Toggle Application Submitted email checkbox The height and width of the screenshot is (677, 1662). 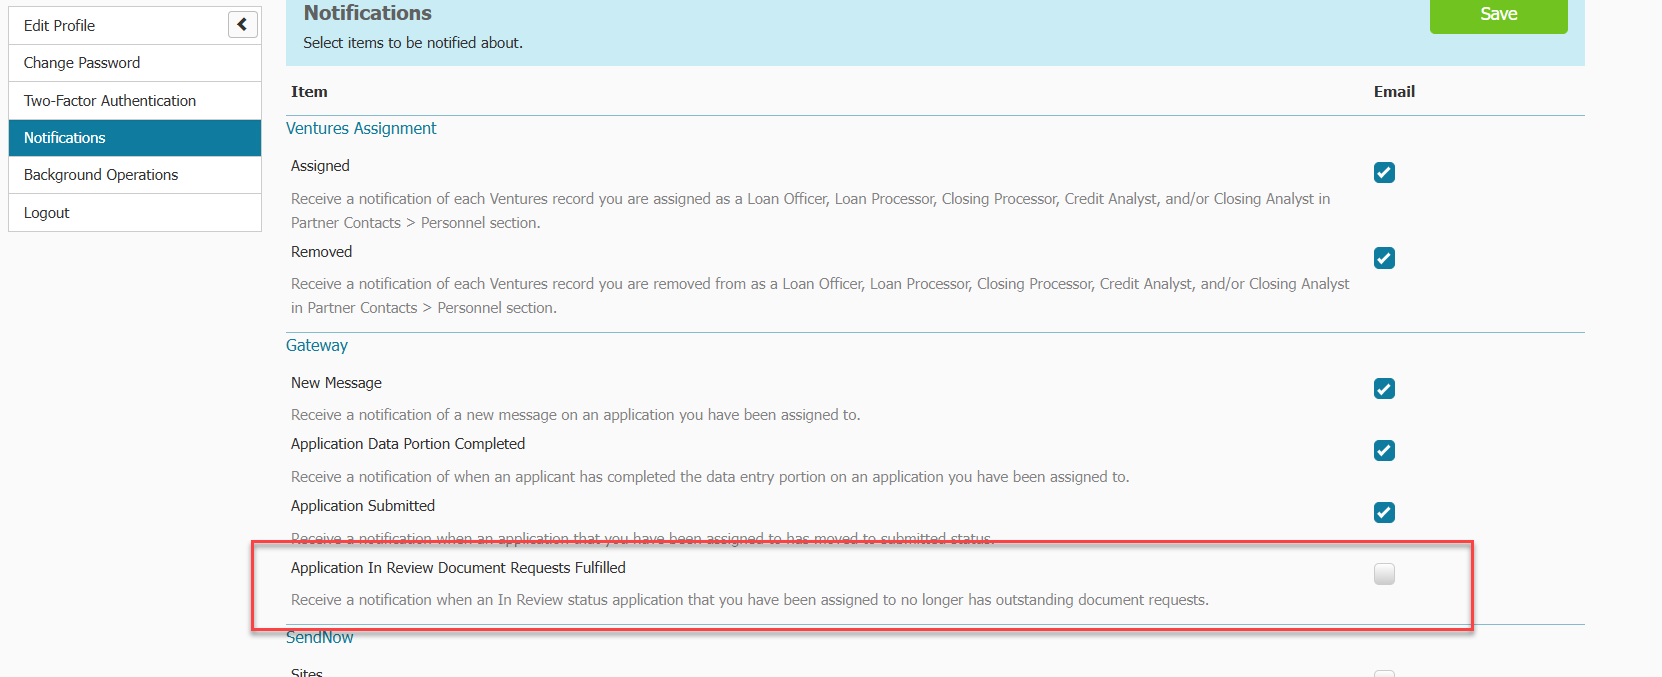[x=1384, y=513]
